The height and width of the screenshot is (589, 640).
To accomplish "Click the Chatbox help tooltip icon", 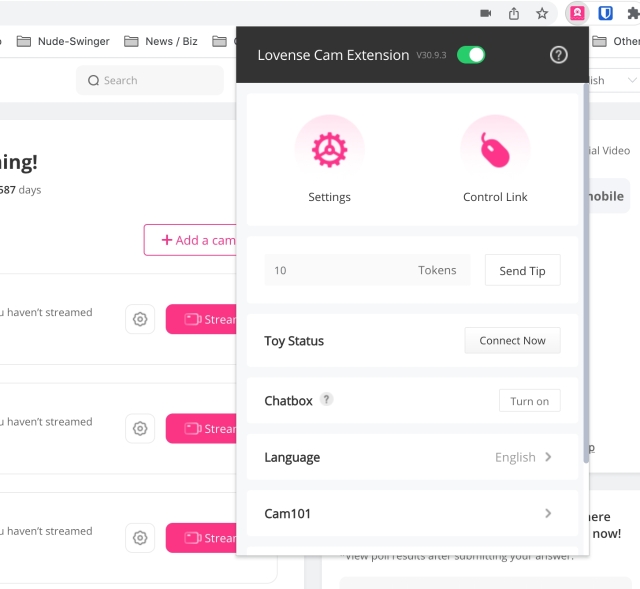I will click(x=326, y=400).
